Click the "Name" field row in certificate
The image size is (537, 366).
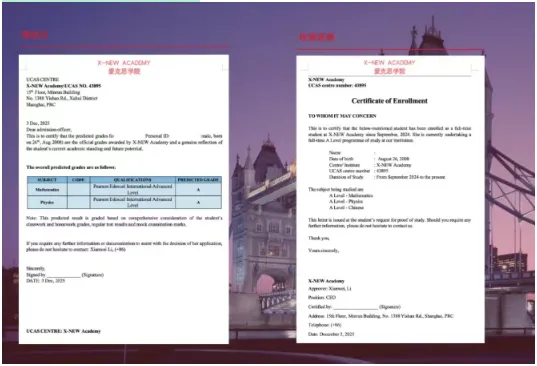click(352, 153)
